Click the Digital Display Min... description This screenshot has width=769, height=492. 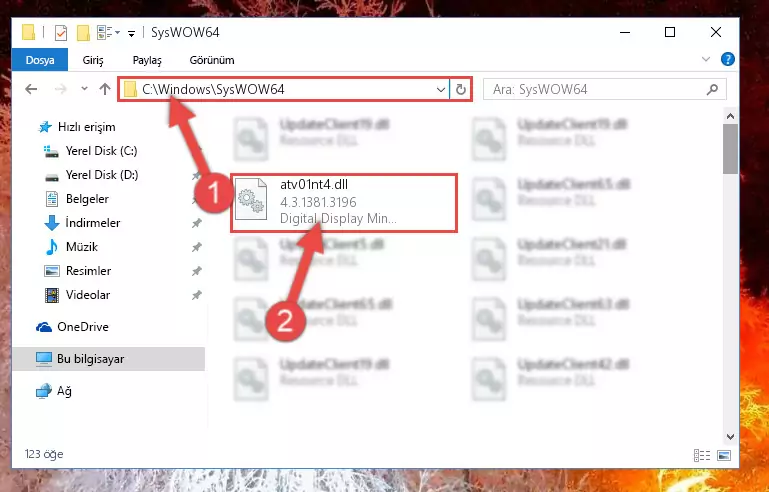[x=338, y=218]
